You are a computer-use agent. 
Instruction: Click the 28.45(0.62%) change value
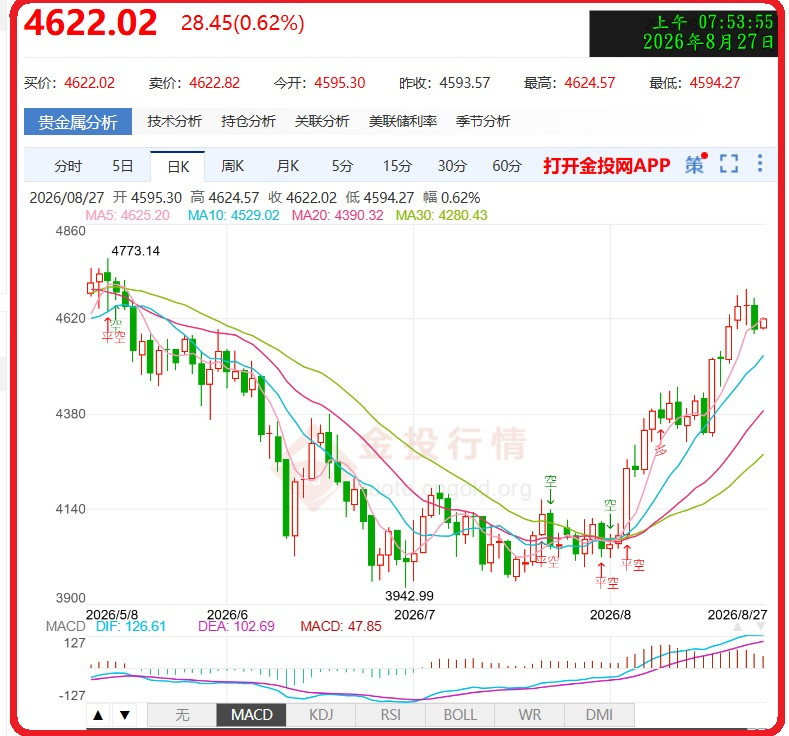tap(243, 23)
